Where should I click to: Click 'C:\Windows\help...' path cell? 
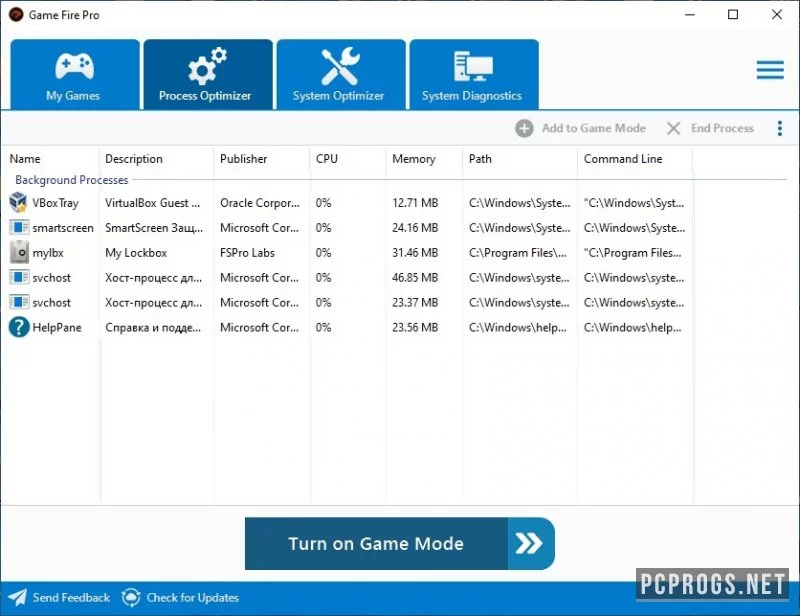(x=518, y=328)
